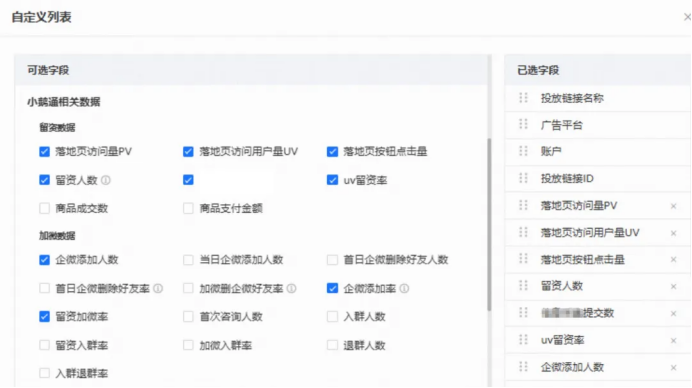Uncheck uv留资率 checkbox
692x388 pixels.
tap(332, 180)
